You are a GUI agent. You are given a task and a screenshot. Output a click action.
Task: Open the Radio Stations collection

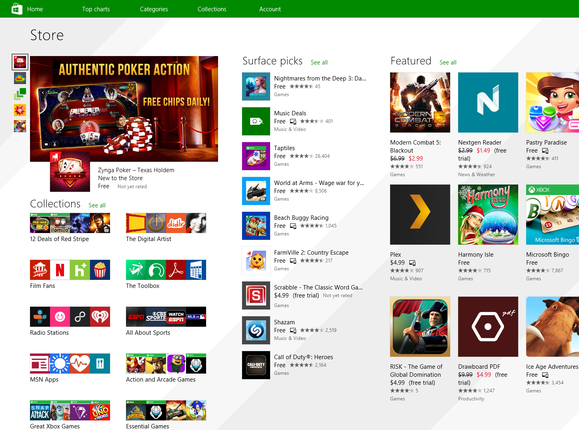70,321
